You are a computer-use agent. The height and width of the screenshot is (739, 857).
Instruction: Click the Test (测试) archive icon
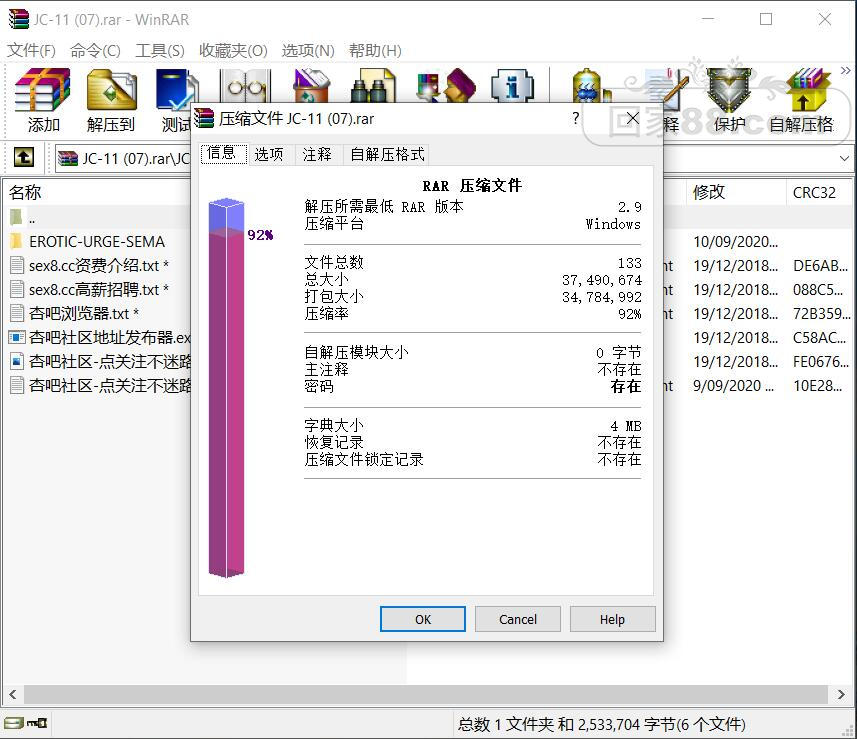click(174, 100)
